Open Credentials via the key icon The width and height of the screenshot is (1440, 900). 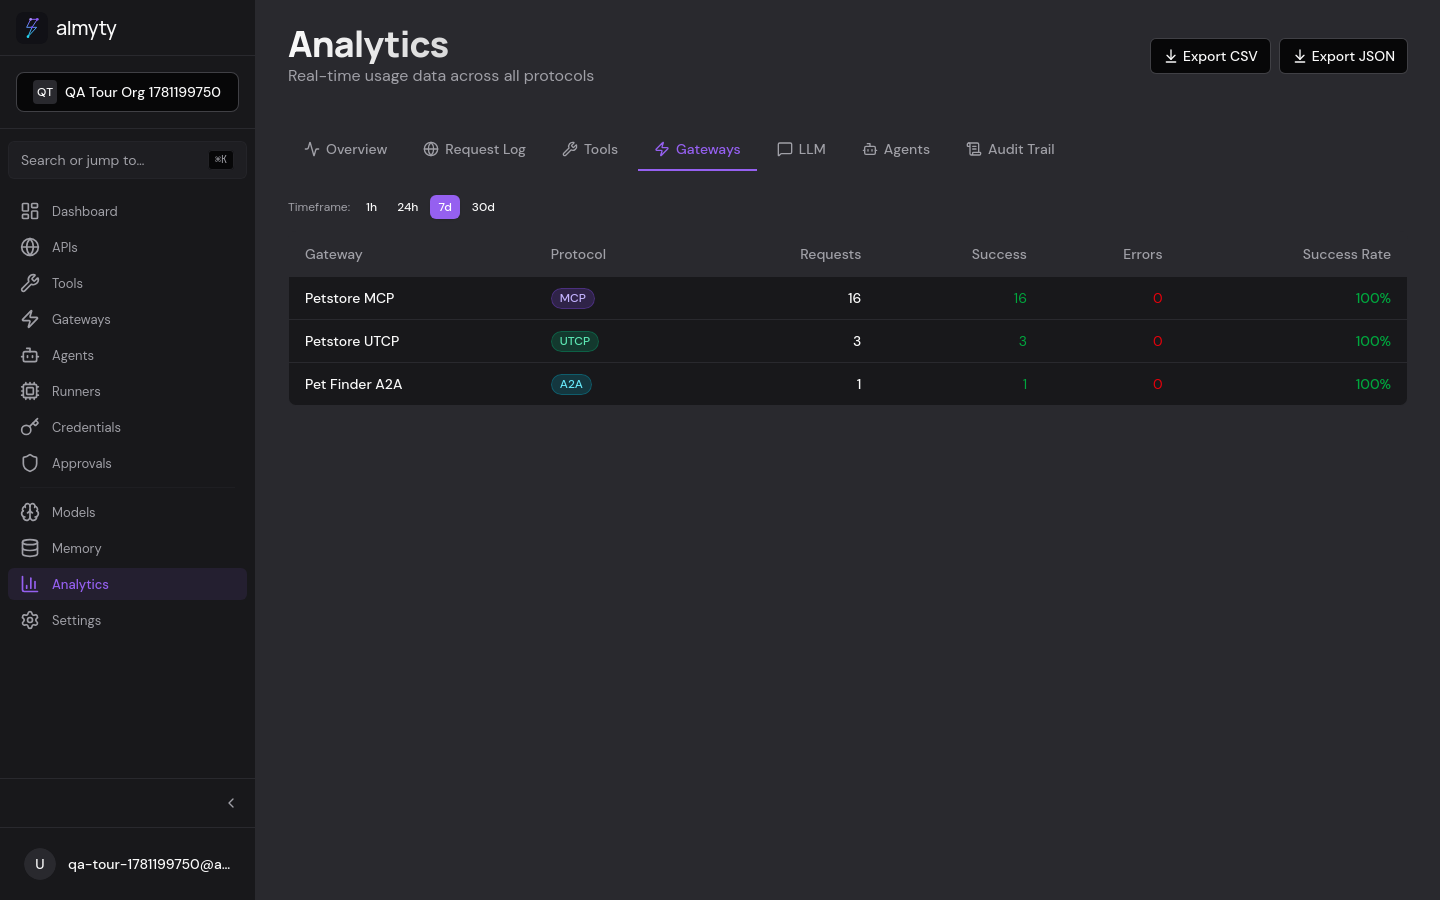click(30, 427)
